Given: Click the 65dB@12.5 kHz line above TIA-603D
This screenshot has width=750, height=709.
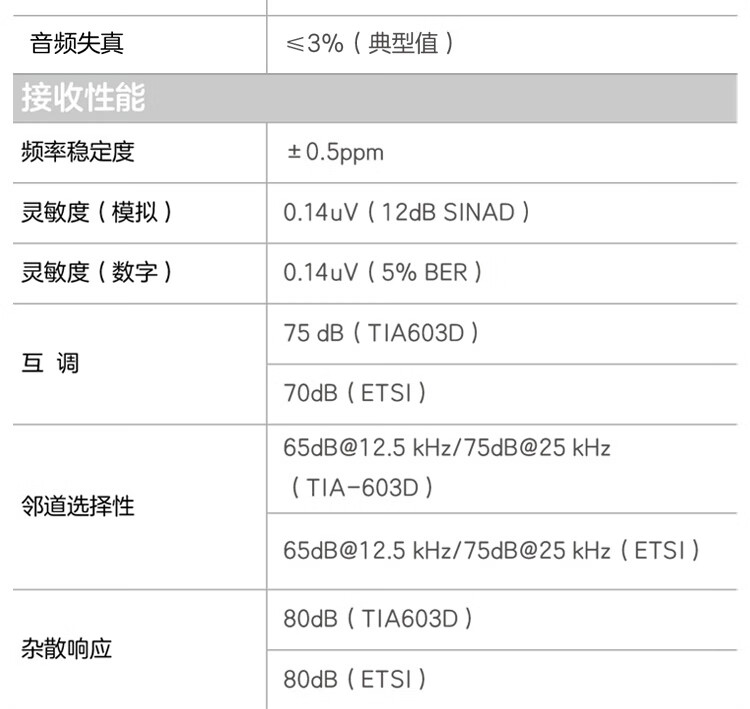Looking at the screenshot, I should click(447, 447).
